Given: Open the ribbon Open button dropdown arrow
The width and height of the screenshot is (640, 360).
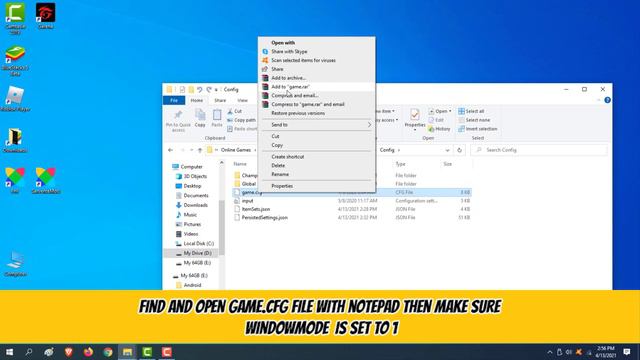Looking at the screenshot, I should coord(450,111).
